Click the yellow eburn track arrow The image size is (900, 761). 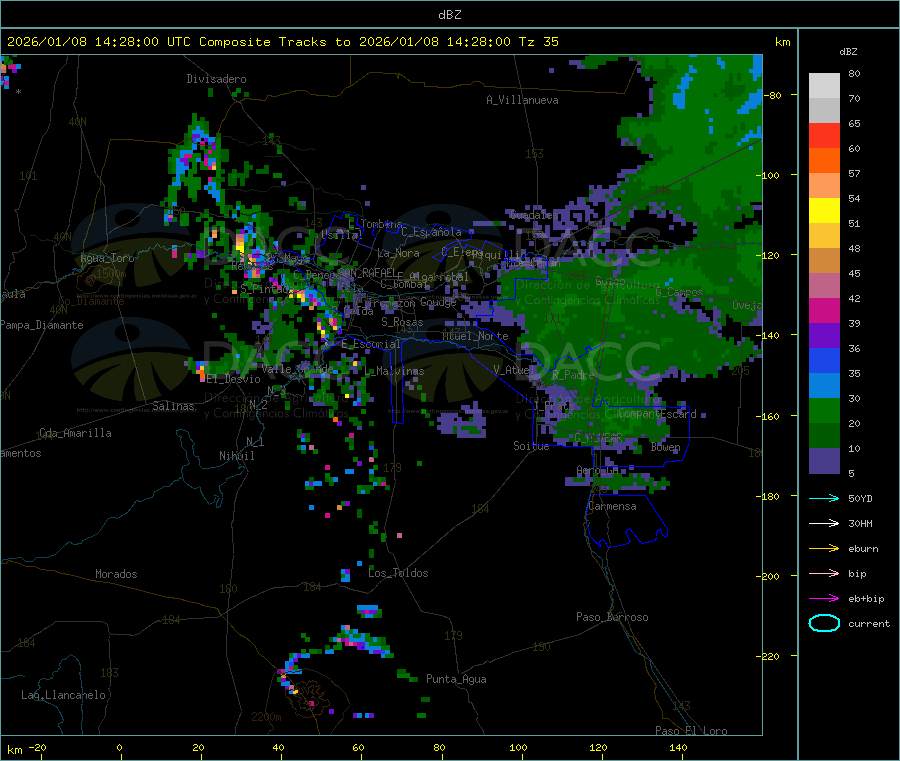824,549
